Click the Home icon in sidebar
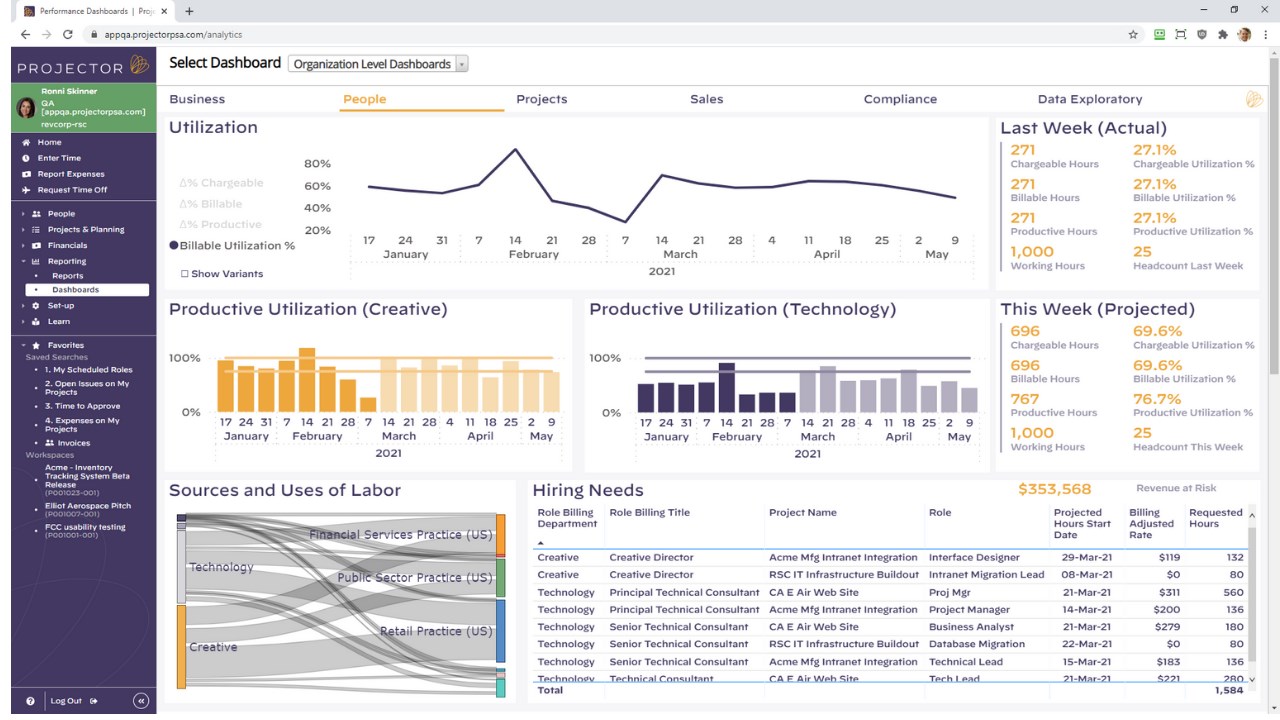 tap(26, 142)
